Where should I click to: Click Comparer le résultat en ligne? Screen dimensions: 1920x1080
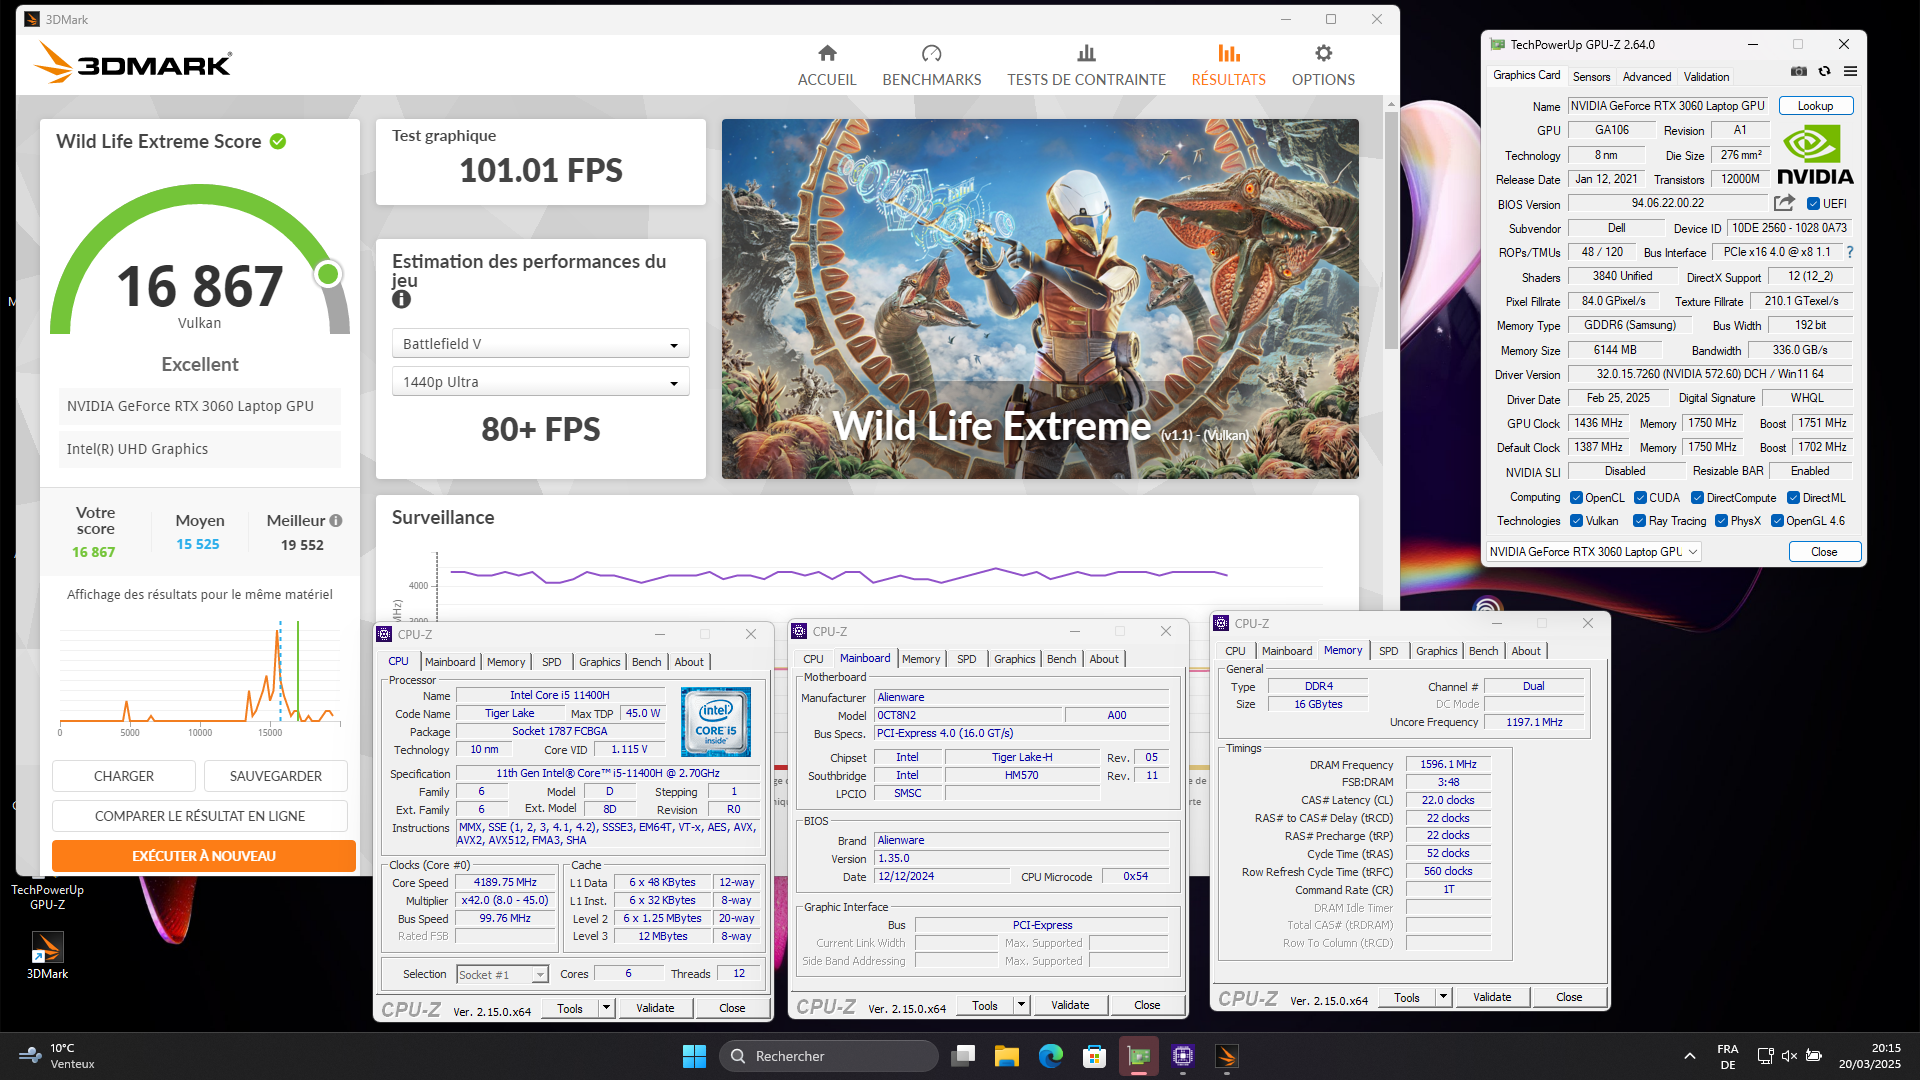[x=200, y=816]
